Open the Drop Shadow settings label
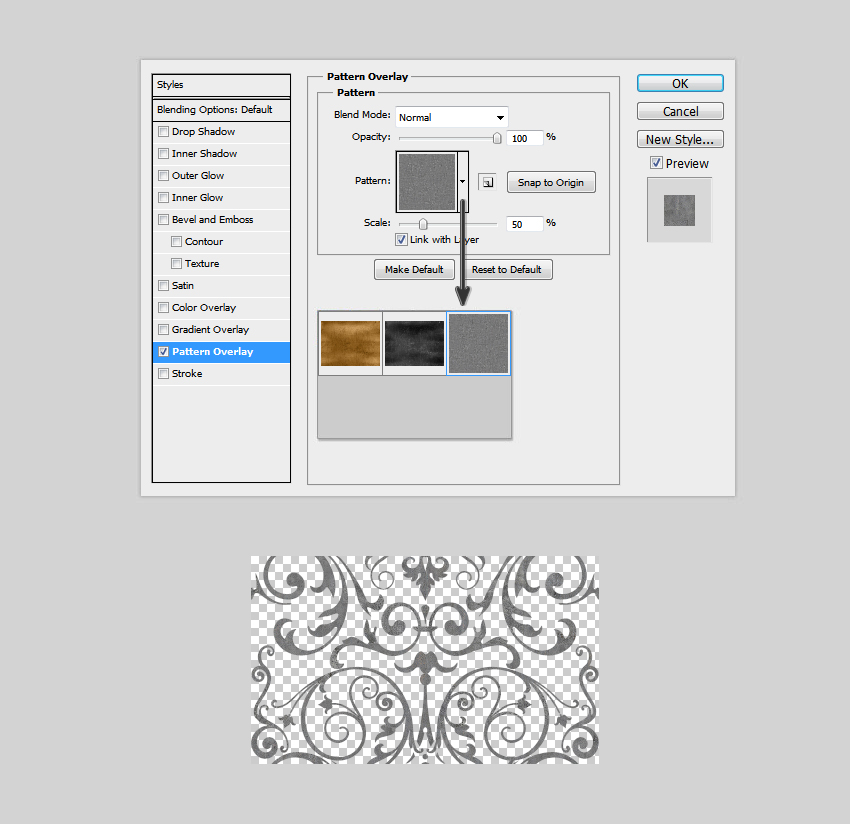850x824 pixels. (203, 132)
